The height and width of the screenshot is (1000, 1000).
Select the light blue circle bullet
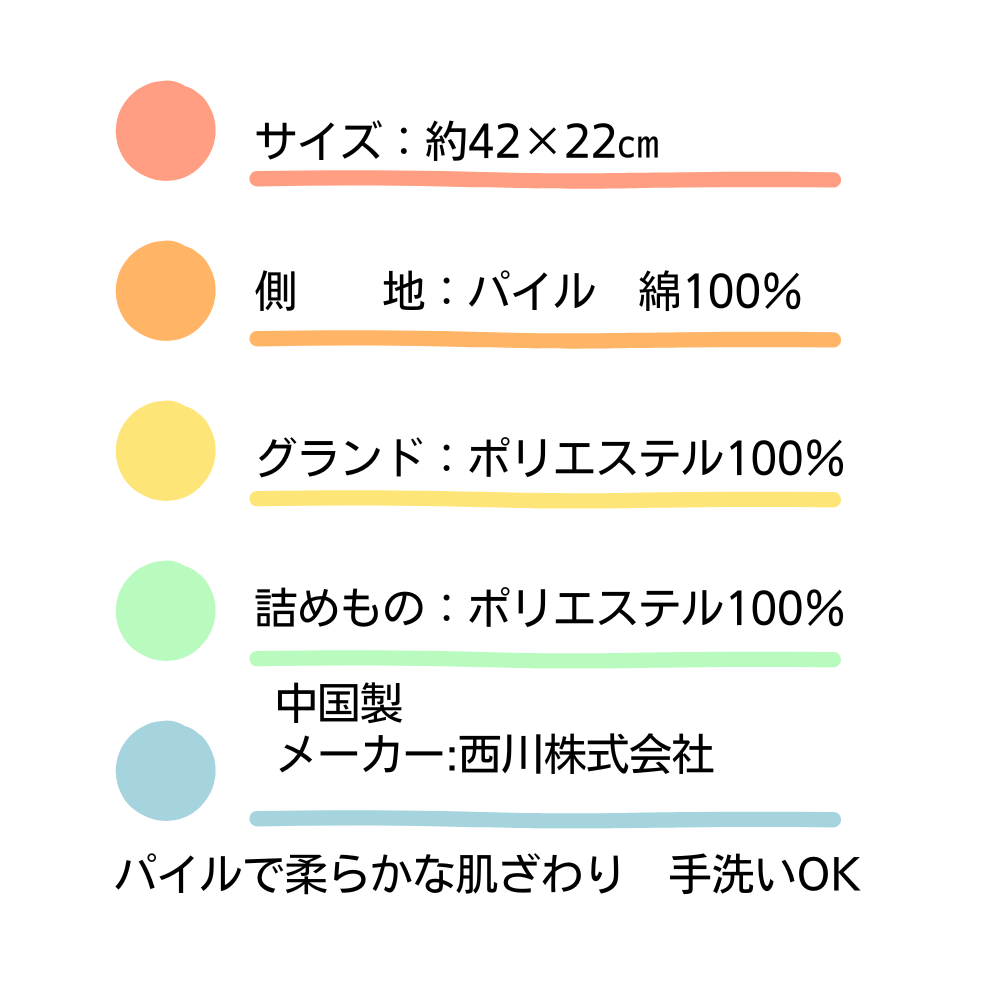pyautogui.click(x=165, y=770)
